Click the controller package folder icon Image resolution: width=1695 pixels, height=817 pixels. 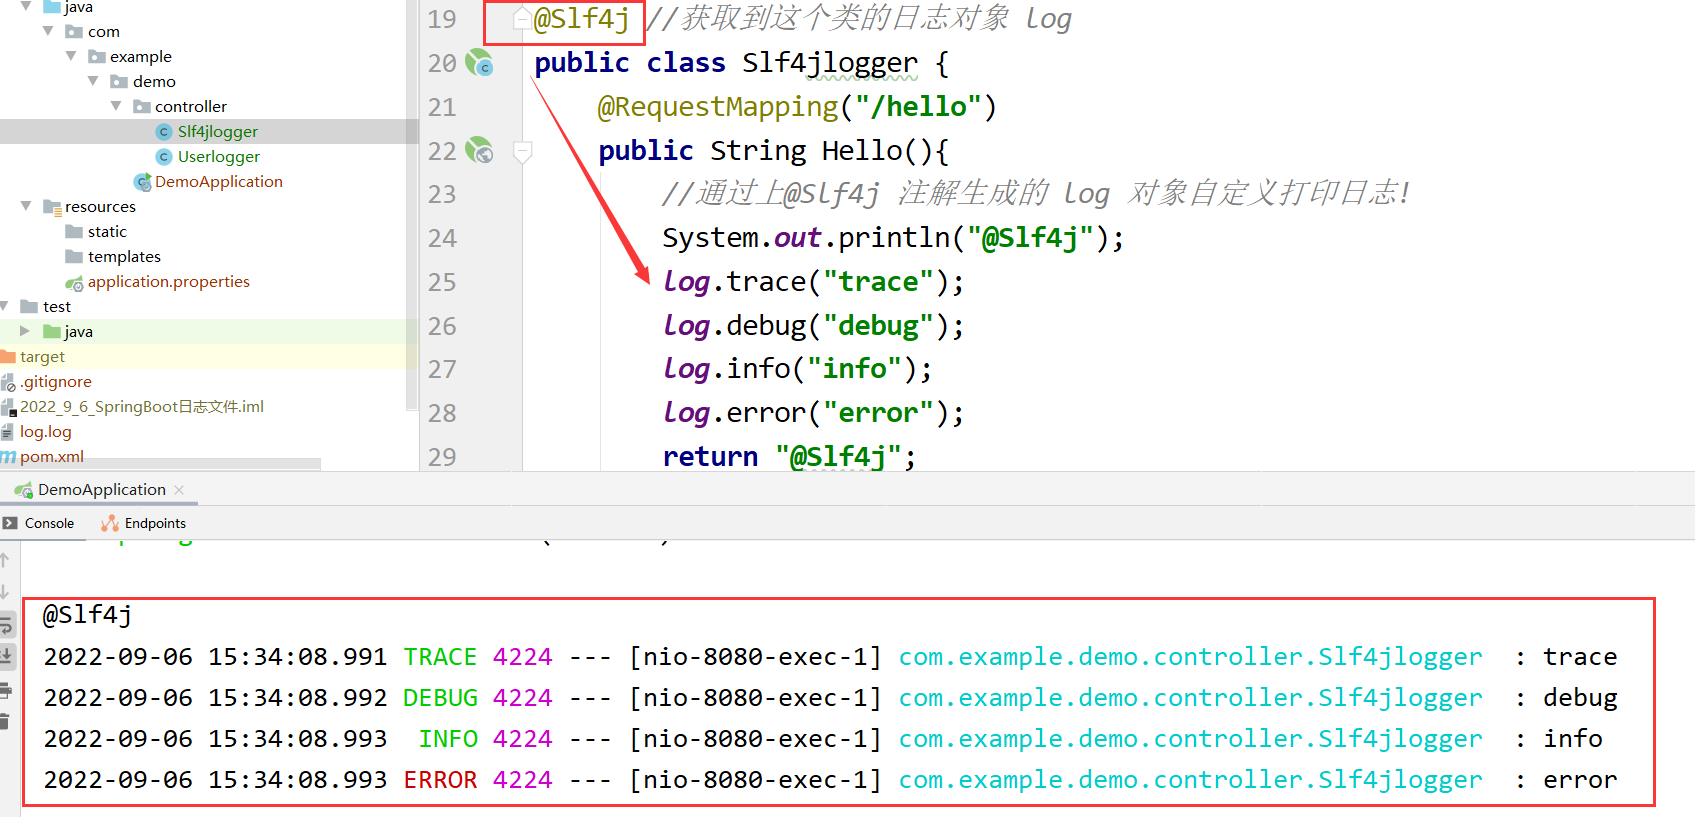click(142, 107)
